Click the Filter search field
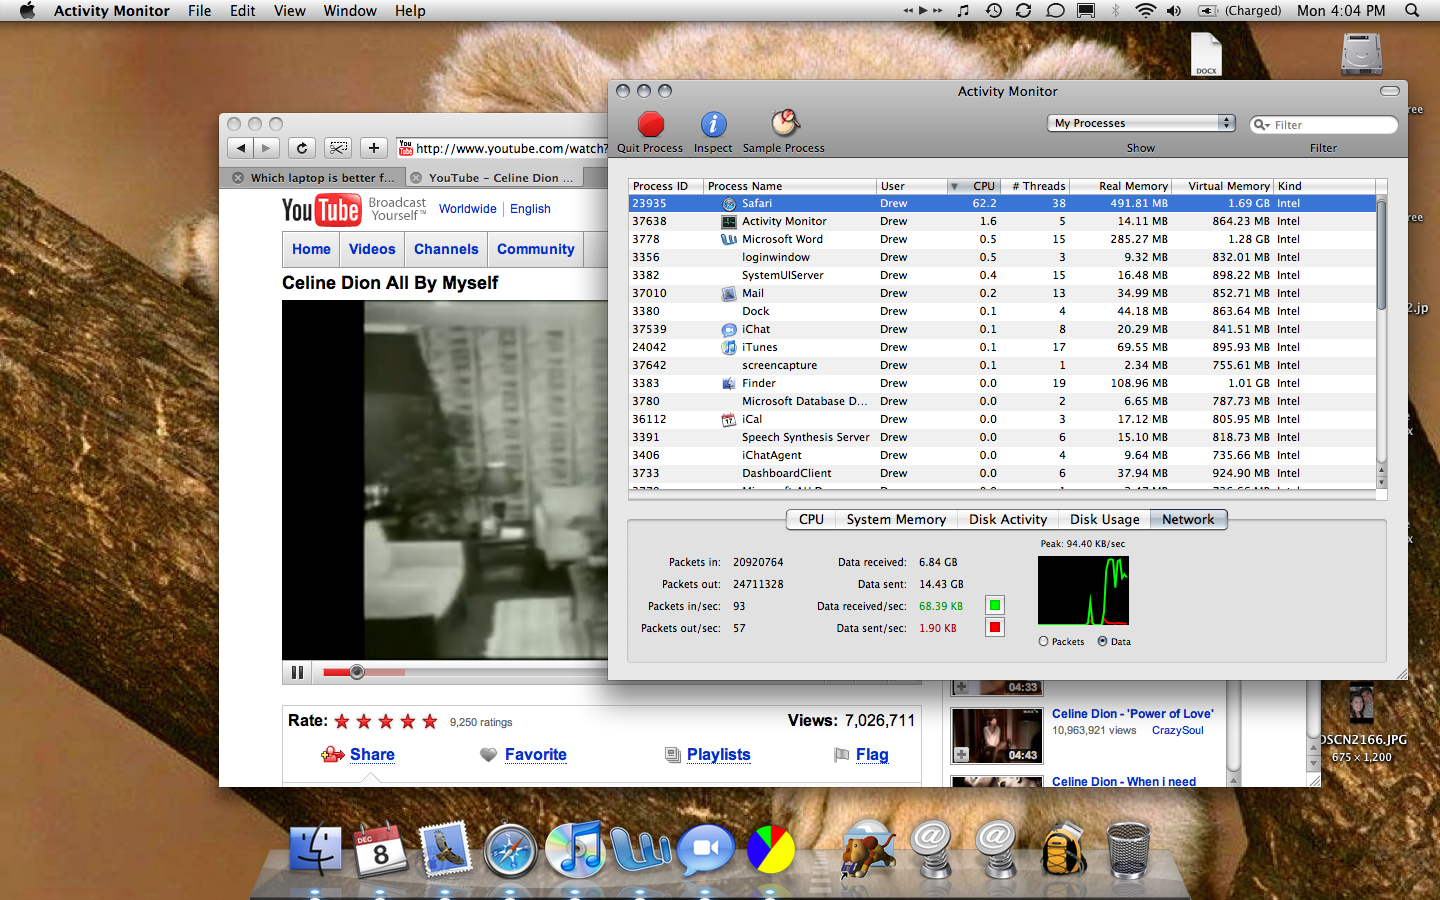Image resolution: width=1440 pixels, height=900 pixels. click(x=1324, y=125)
